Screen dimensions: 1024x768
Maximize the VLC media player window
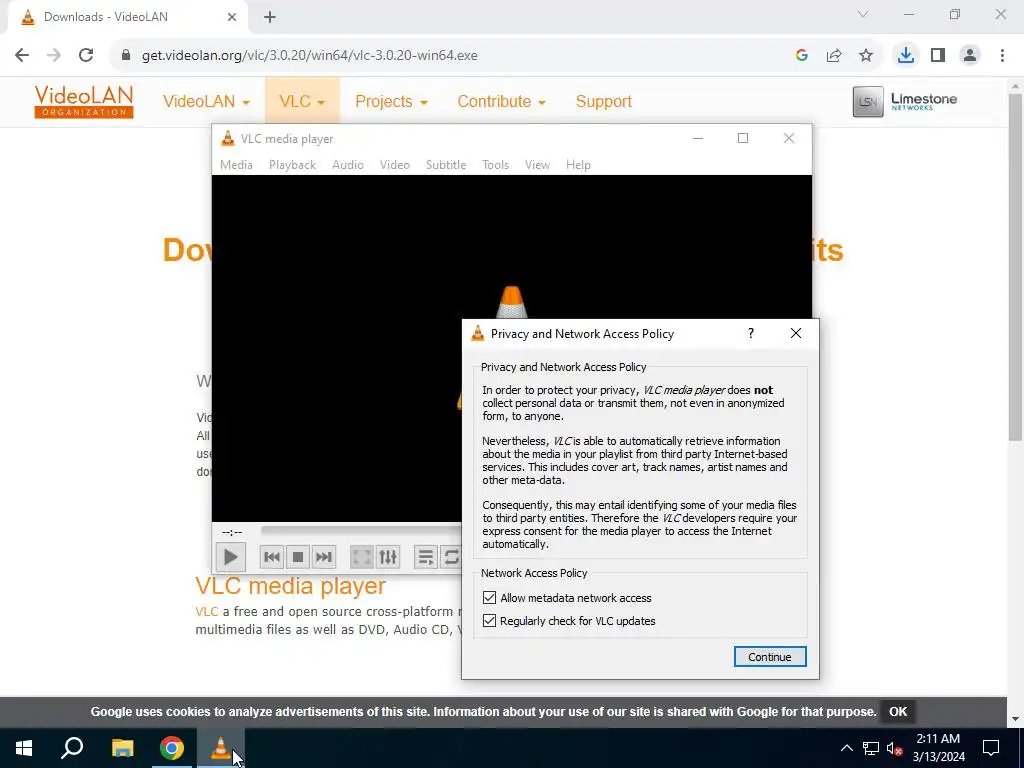click(743, 138)
